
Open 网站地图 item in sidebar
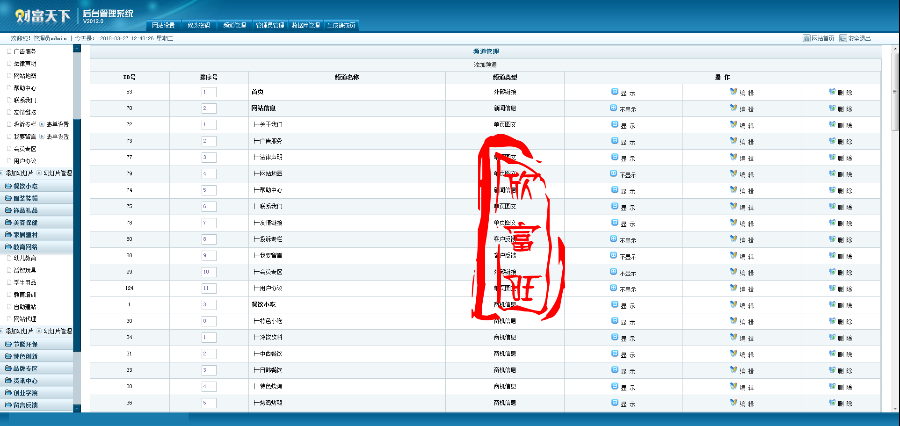pos(25,76)
